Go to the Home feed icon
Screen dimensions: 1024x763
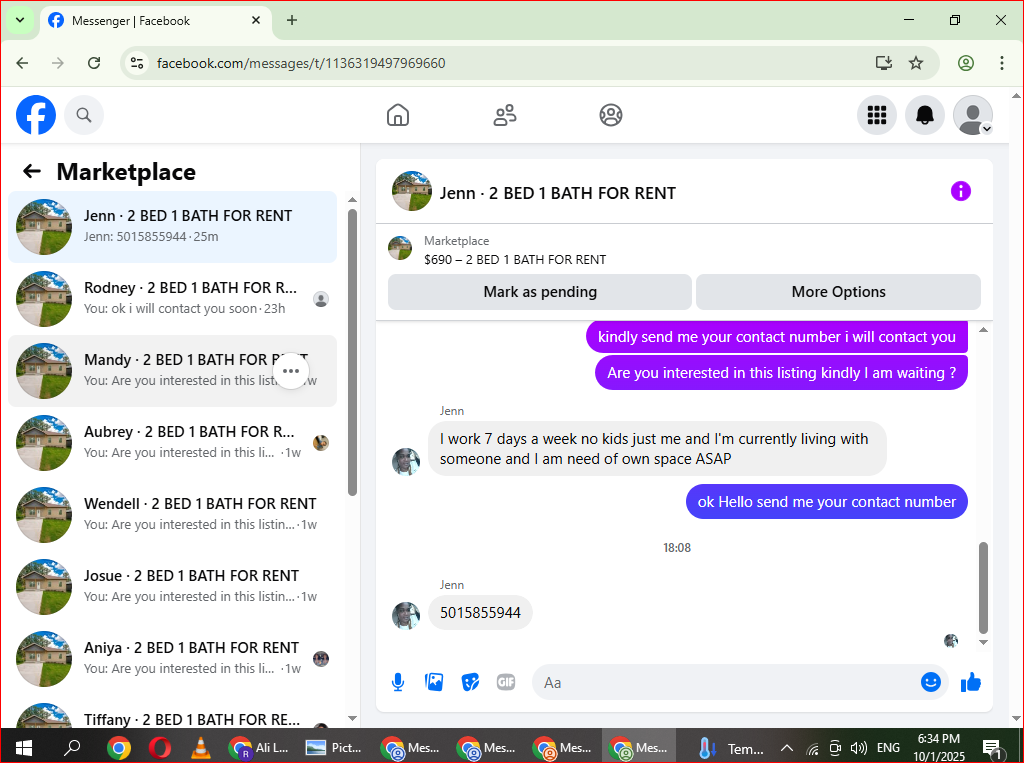[x=398, y=115]
